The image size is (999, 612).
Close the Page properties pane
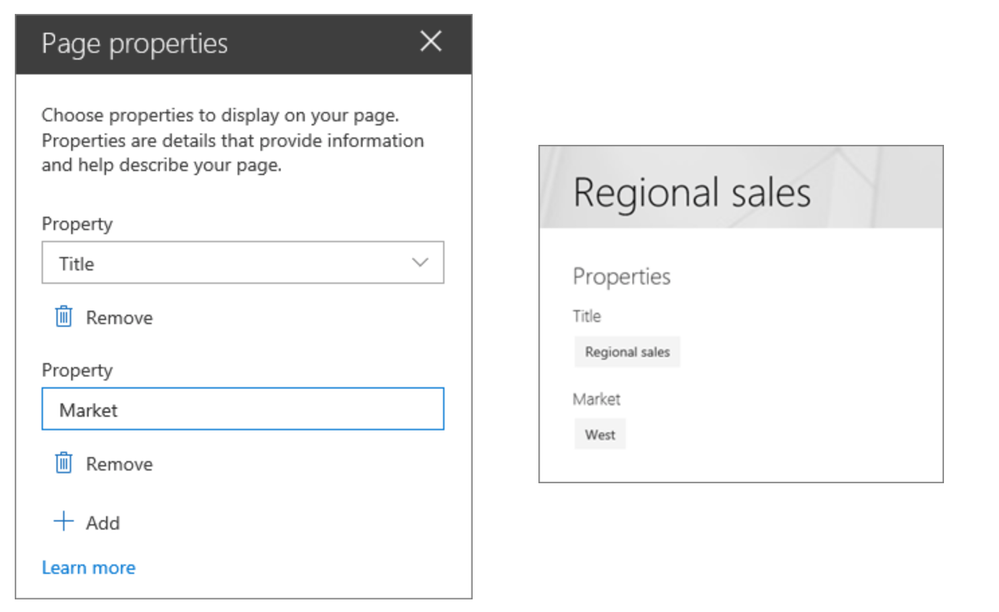coord(431,42)
